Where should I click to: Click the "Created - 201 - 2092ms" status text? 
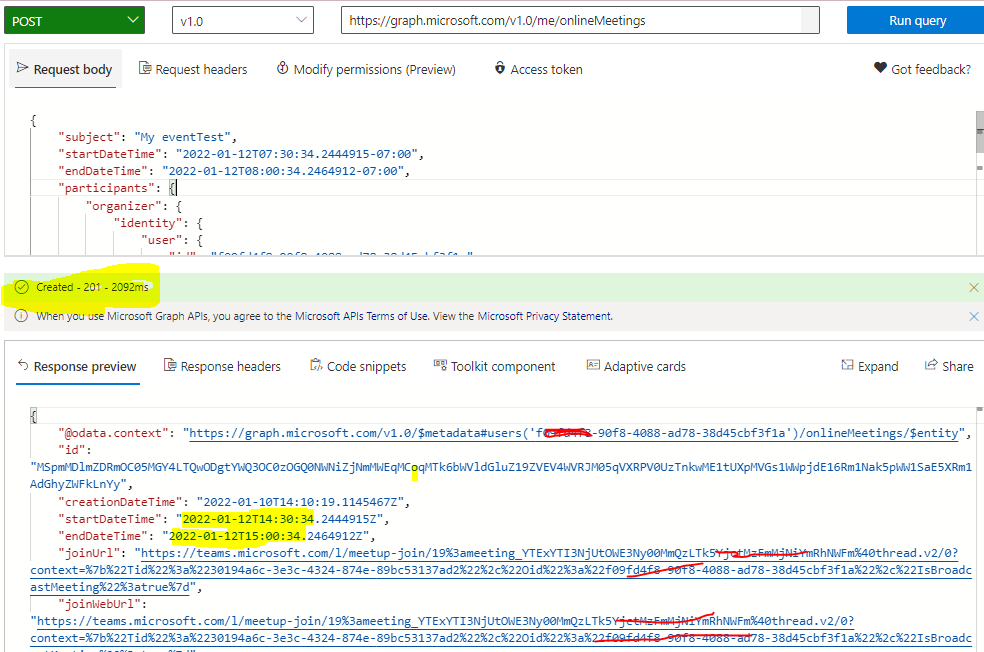92,287
